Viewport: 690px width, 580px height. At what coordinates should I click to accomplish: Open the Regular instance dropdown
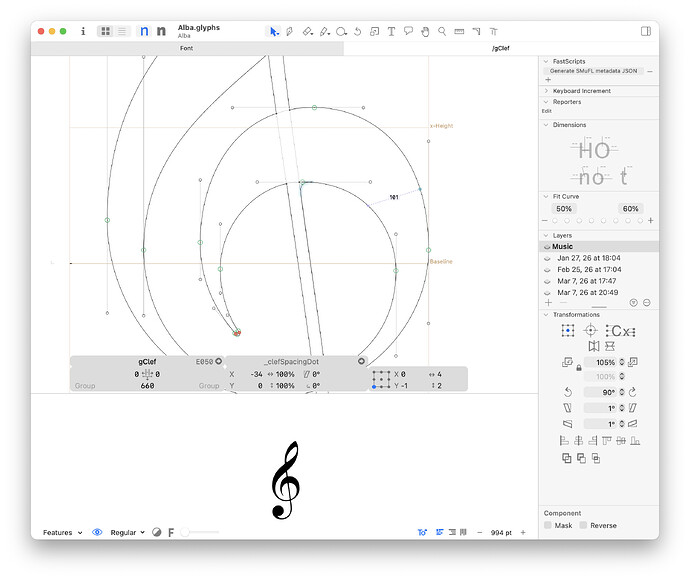coord(128,533)
